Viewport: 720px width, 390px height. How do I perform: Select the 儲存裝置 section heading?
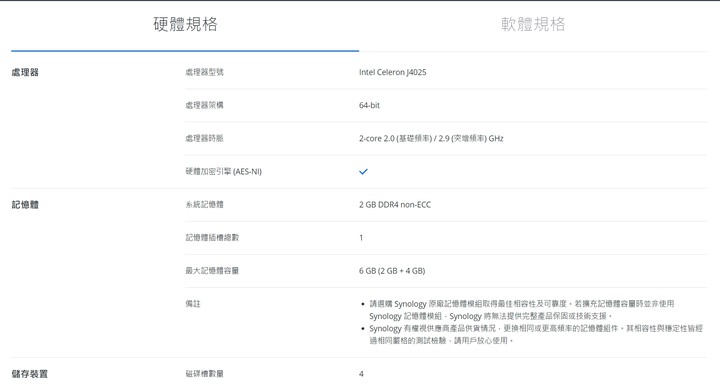pyautogui.click(x=29, y=373)
